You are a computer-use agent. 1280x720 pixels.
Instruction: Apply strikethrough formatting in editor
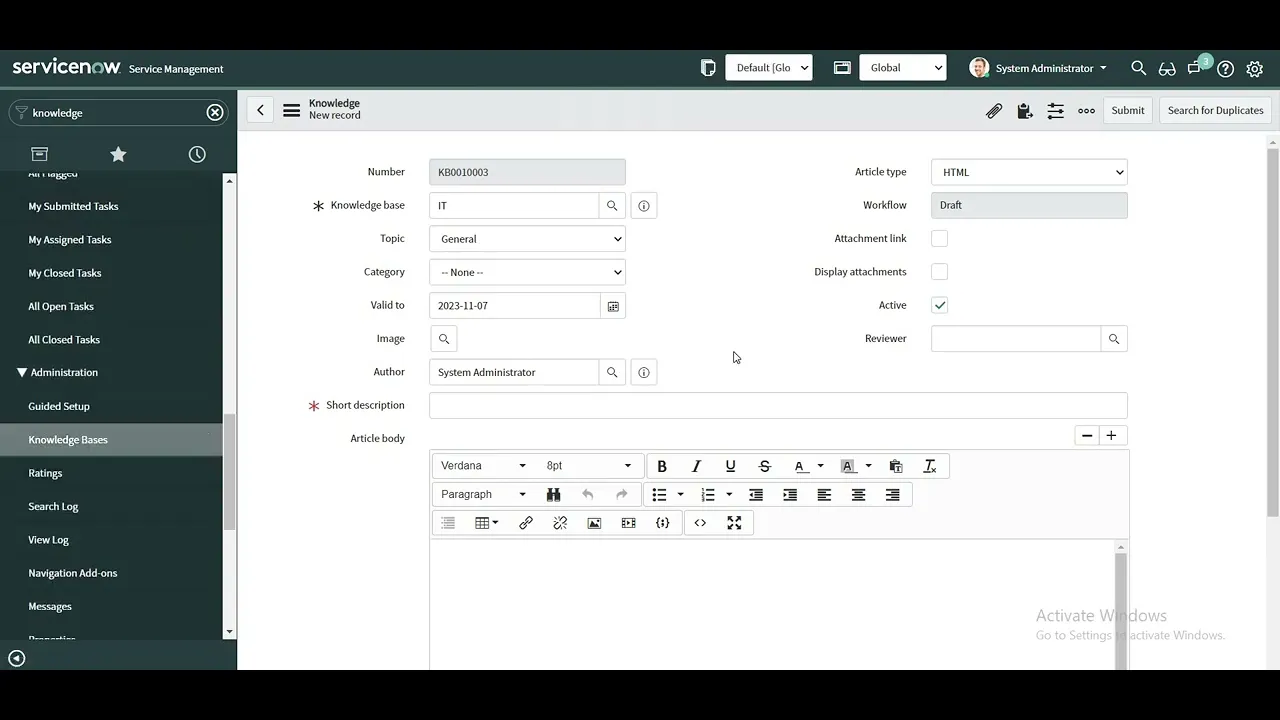point(765,466)
